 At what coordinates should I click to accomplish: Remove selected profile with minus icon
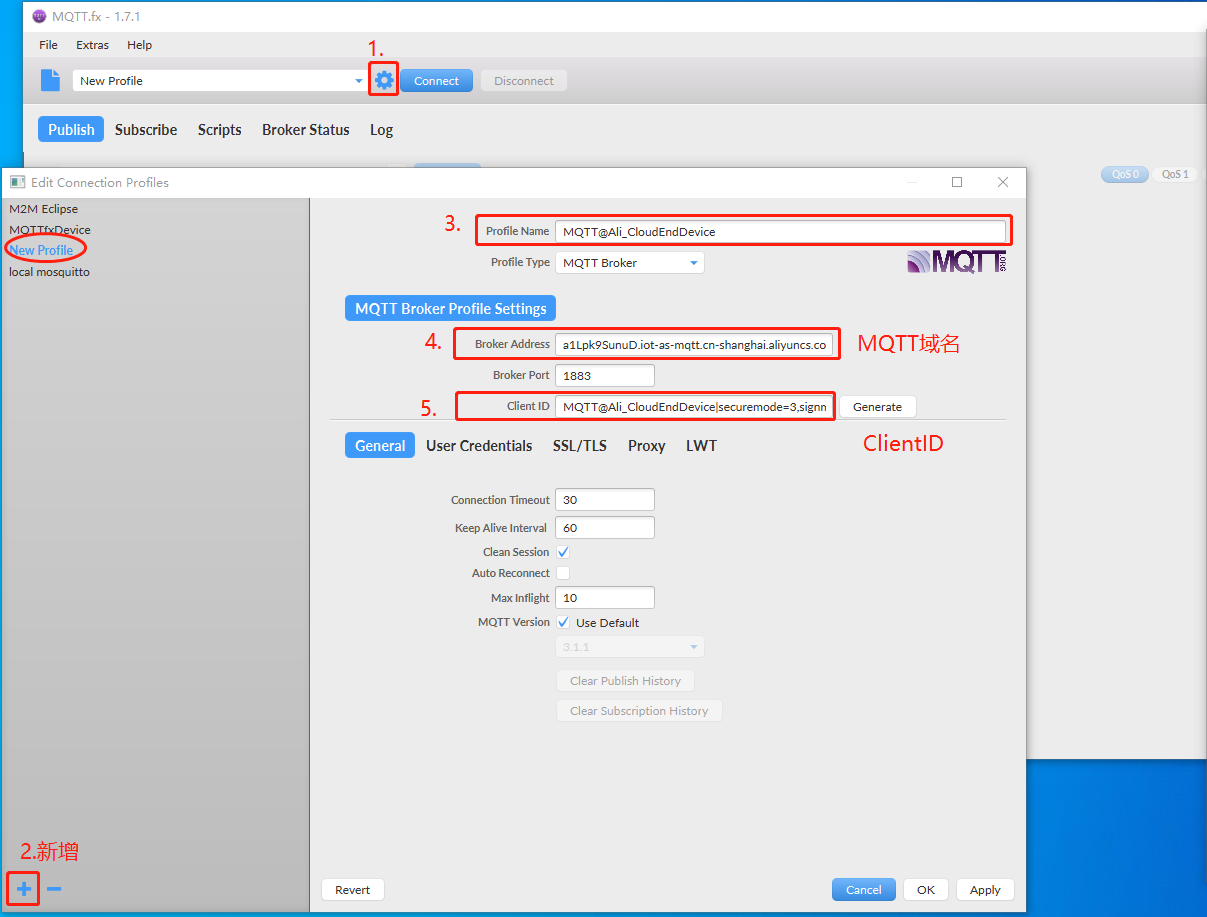[54, 888]
